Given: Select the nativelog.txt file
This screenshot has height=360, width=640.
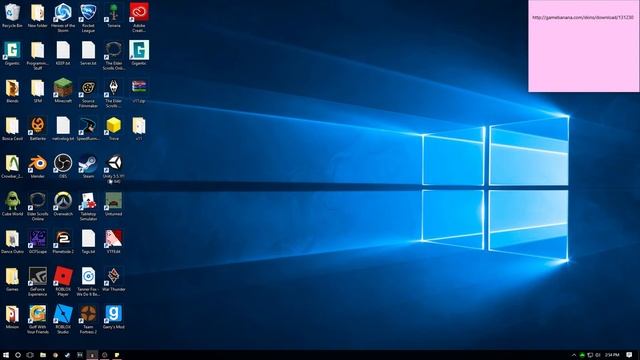Looking at the screenshot, I should pyautogui.click(x=63, y=129).
